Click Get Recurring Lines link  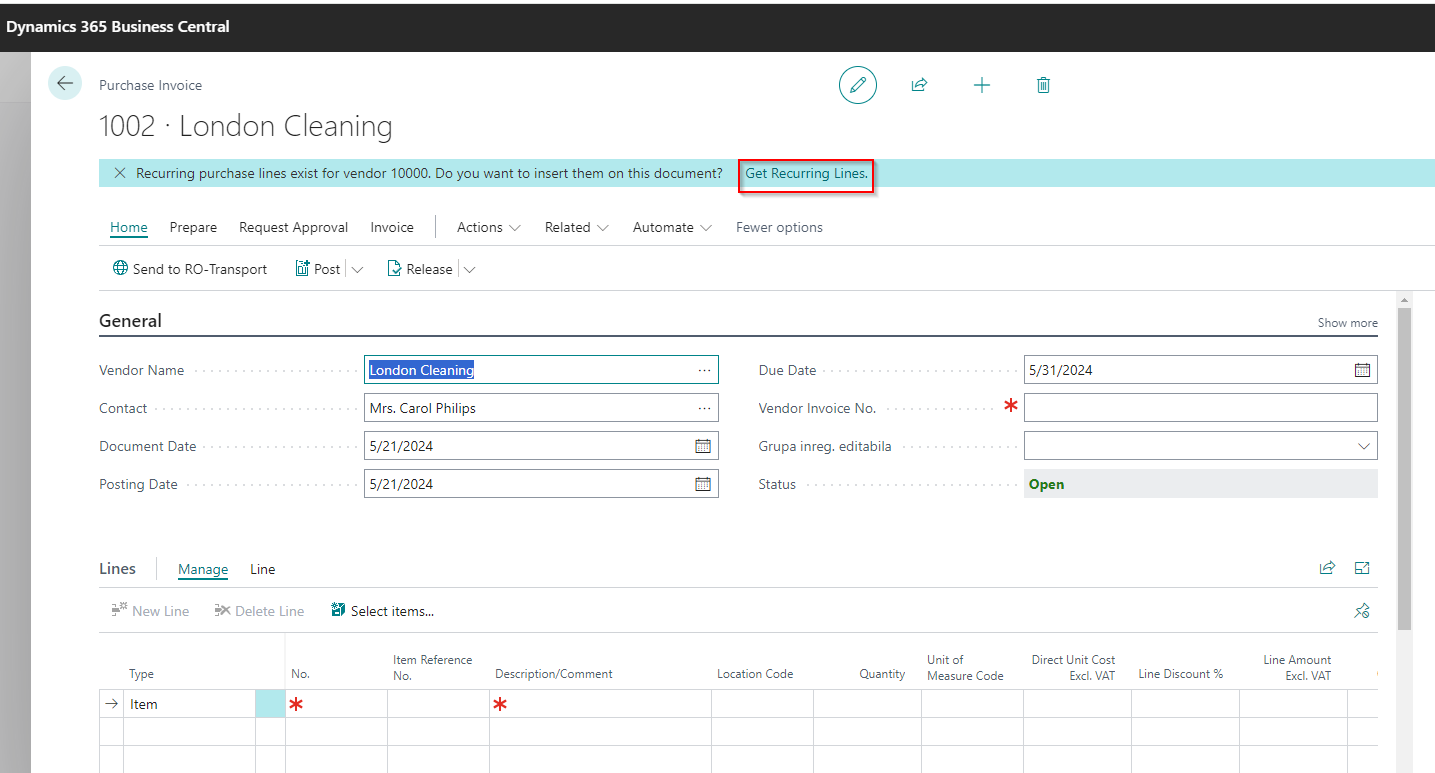pos(806,173)
